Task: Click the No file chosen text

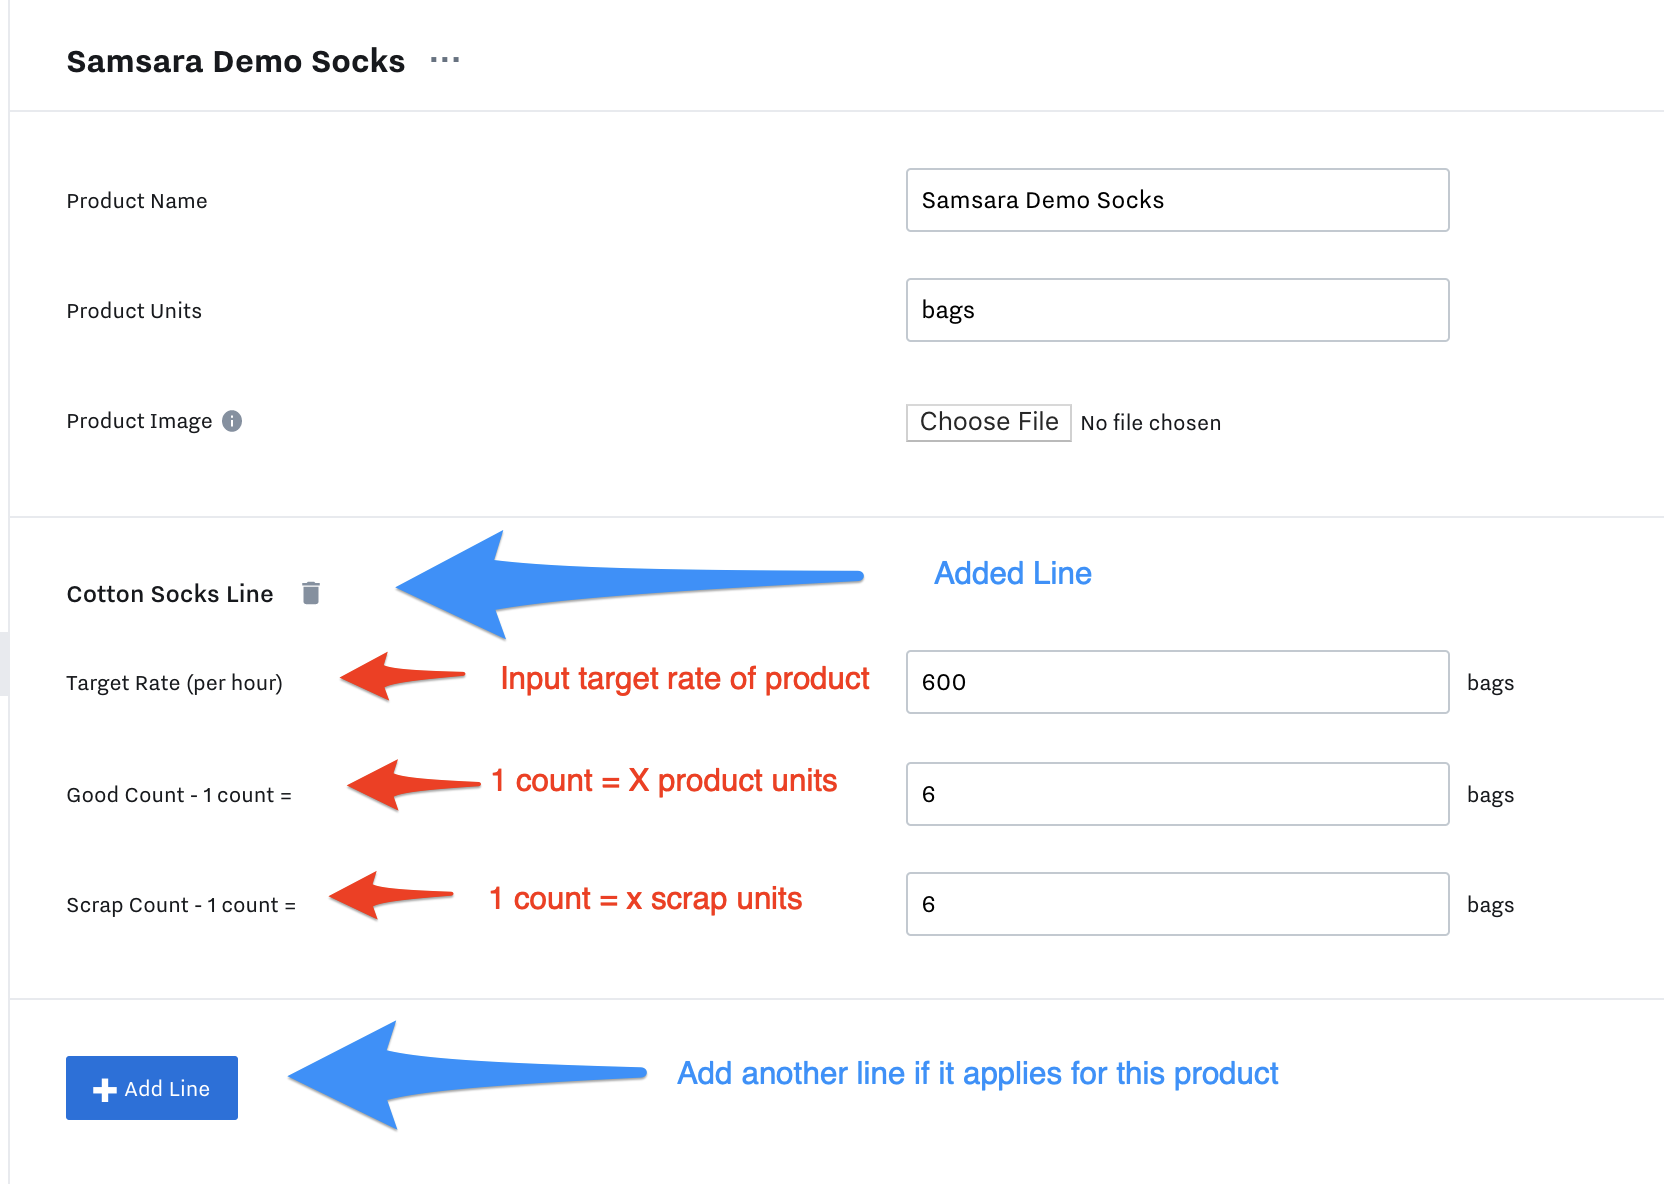Action: click(x=1151, y=423)
